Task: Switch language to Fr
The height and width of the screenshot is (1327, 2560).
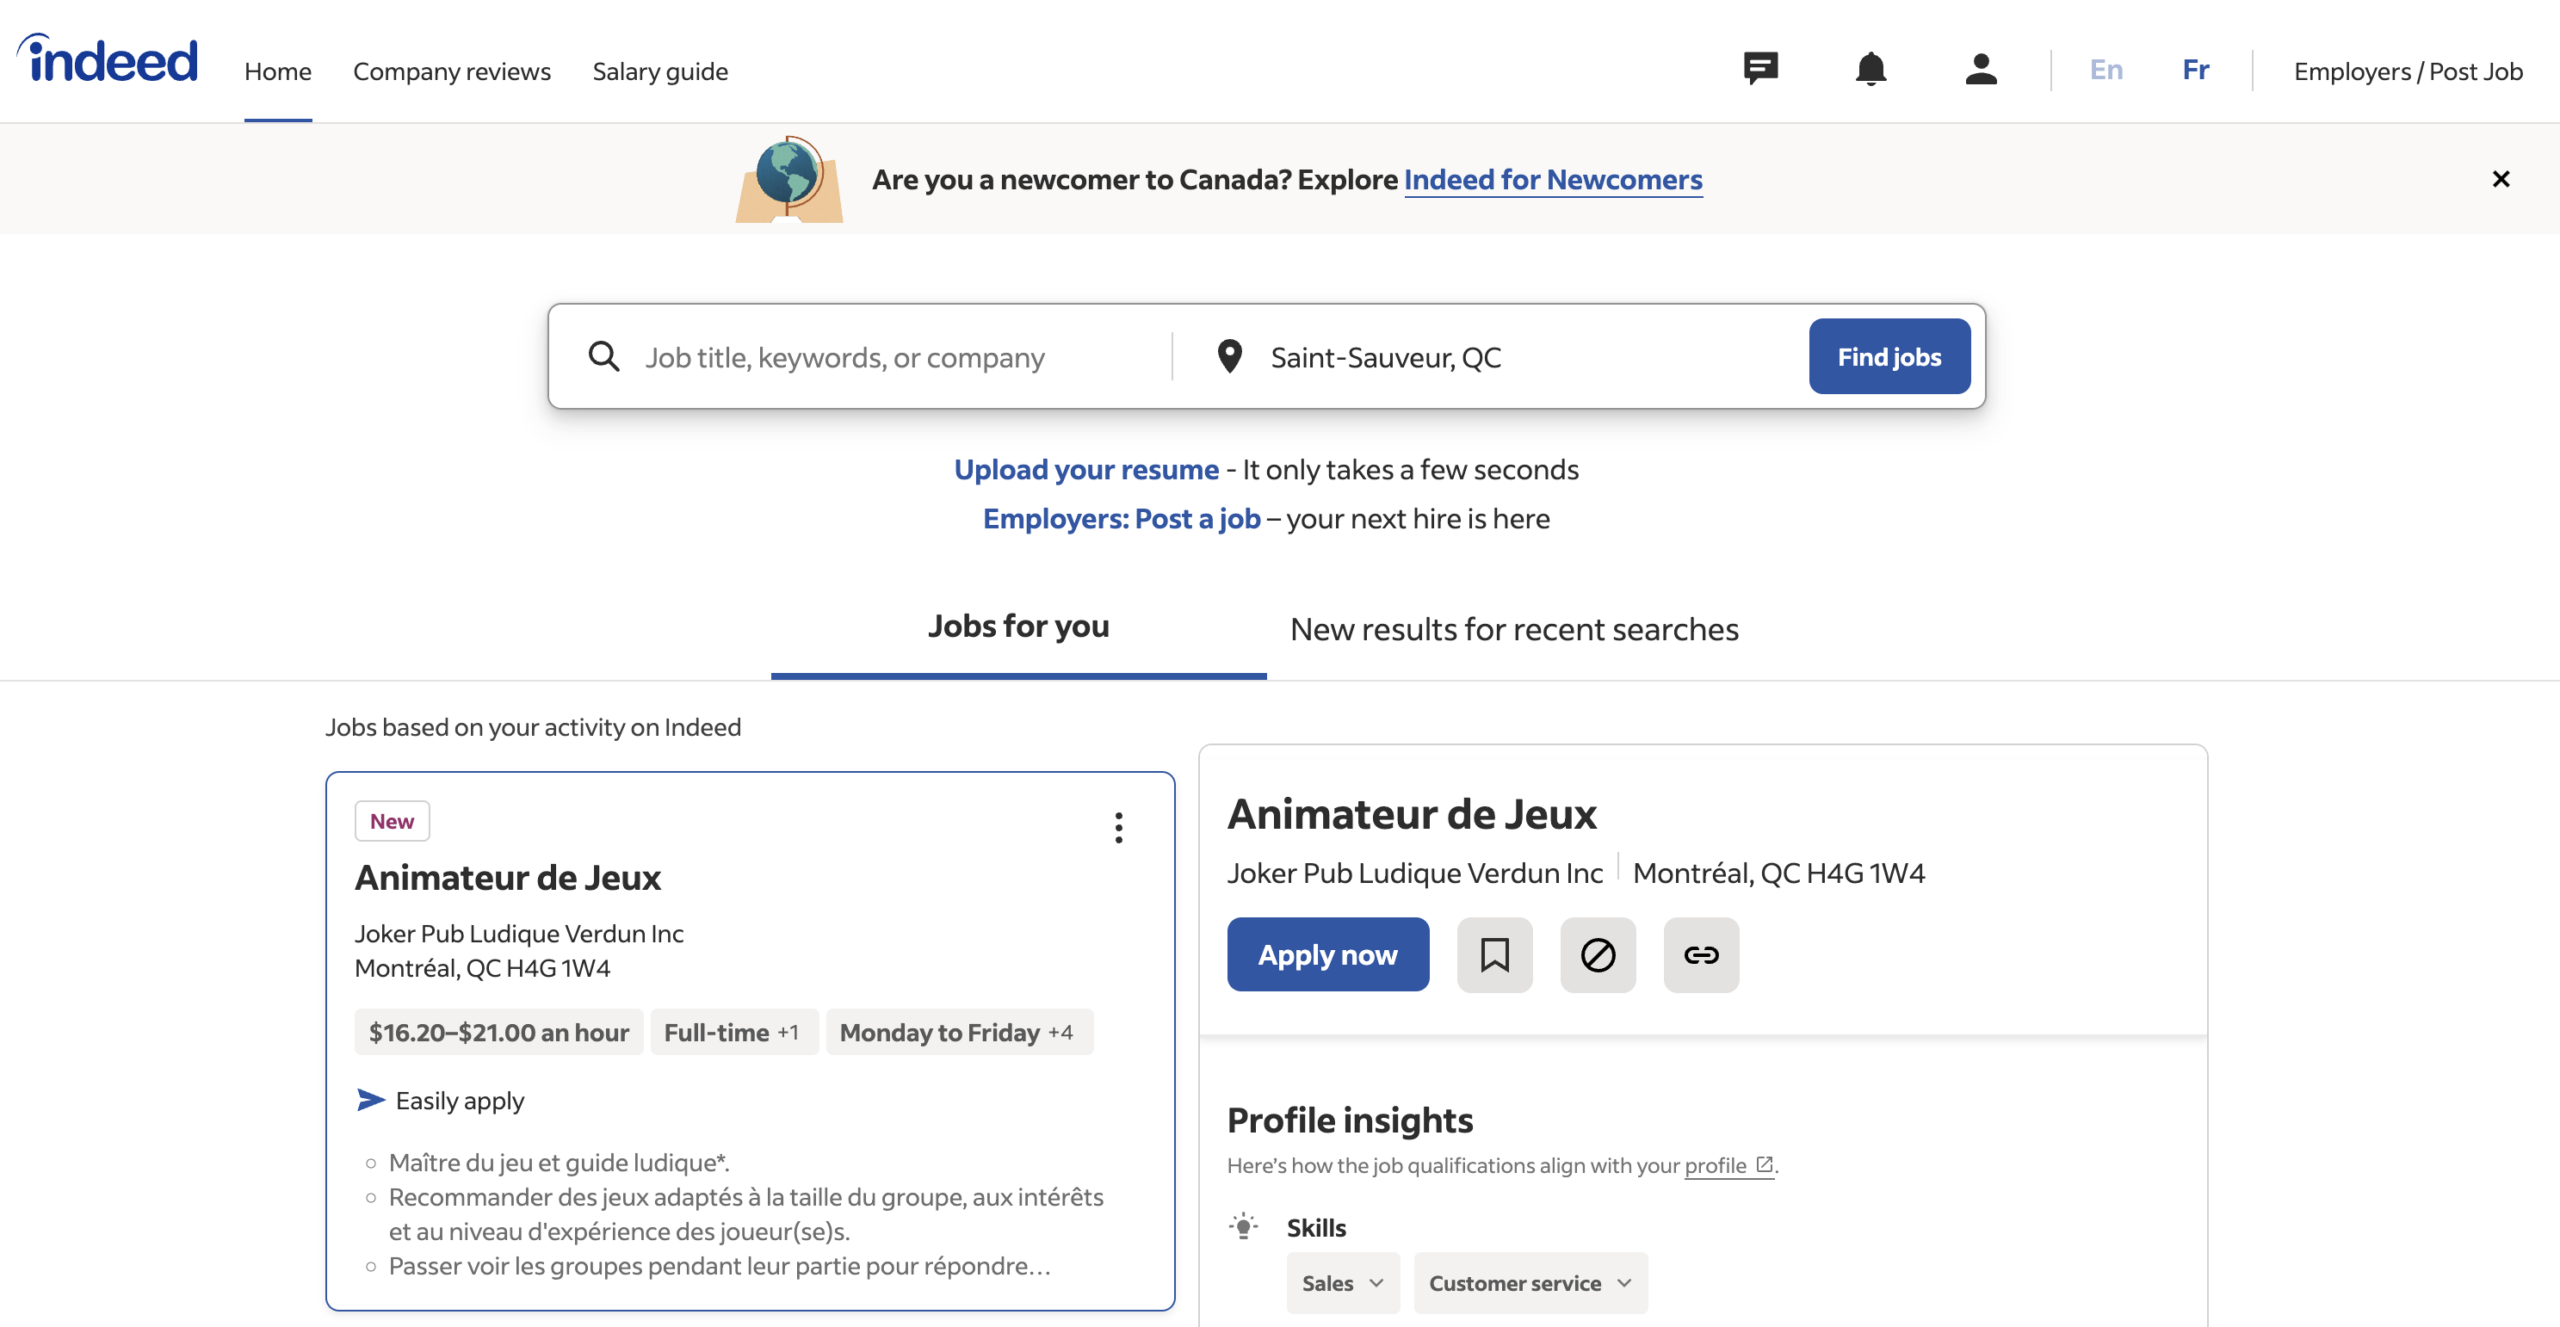Action: [2195, 70]
